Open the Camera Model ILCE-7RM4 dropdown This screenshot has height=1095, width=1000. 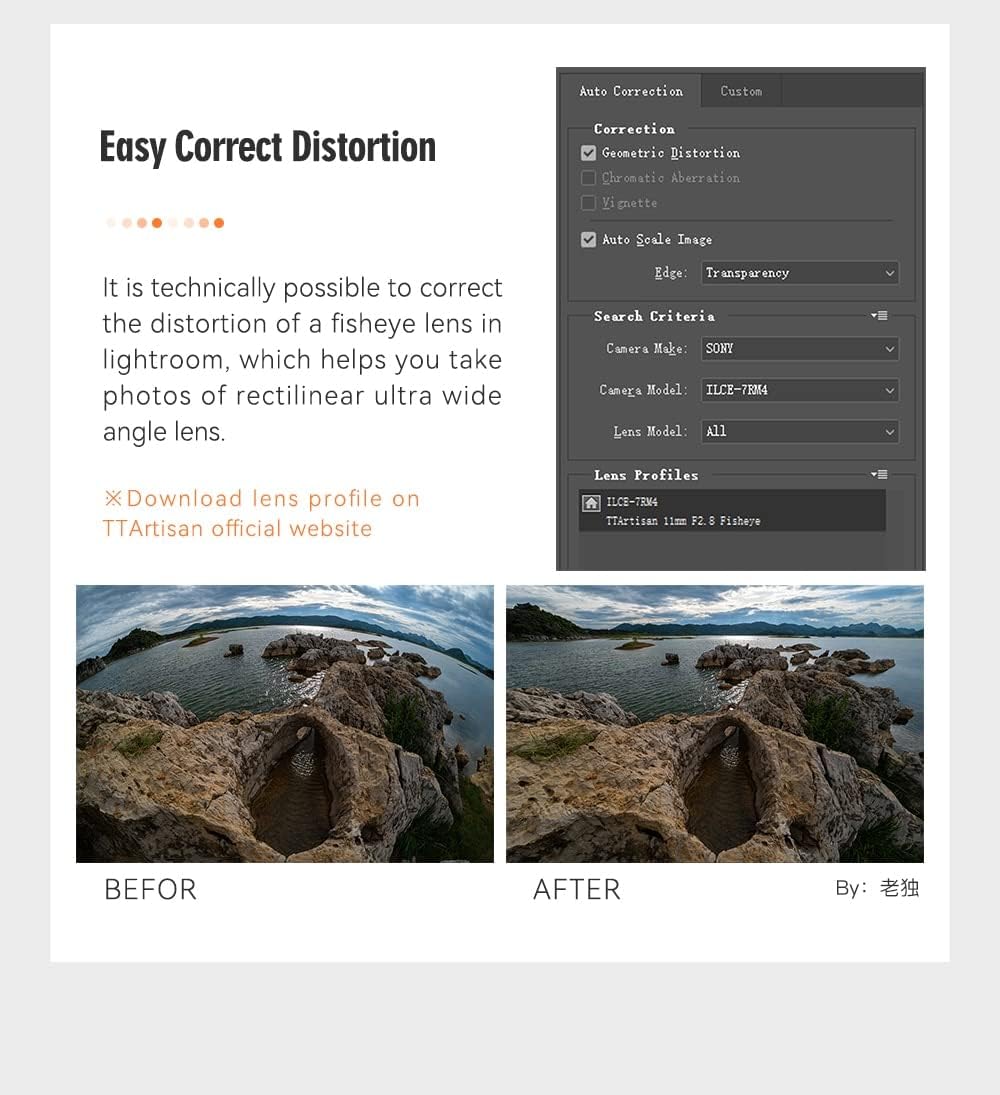coord(798,391)
